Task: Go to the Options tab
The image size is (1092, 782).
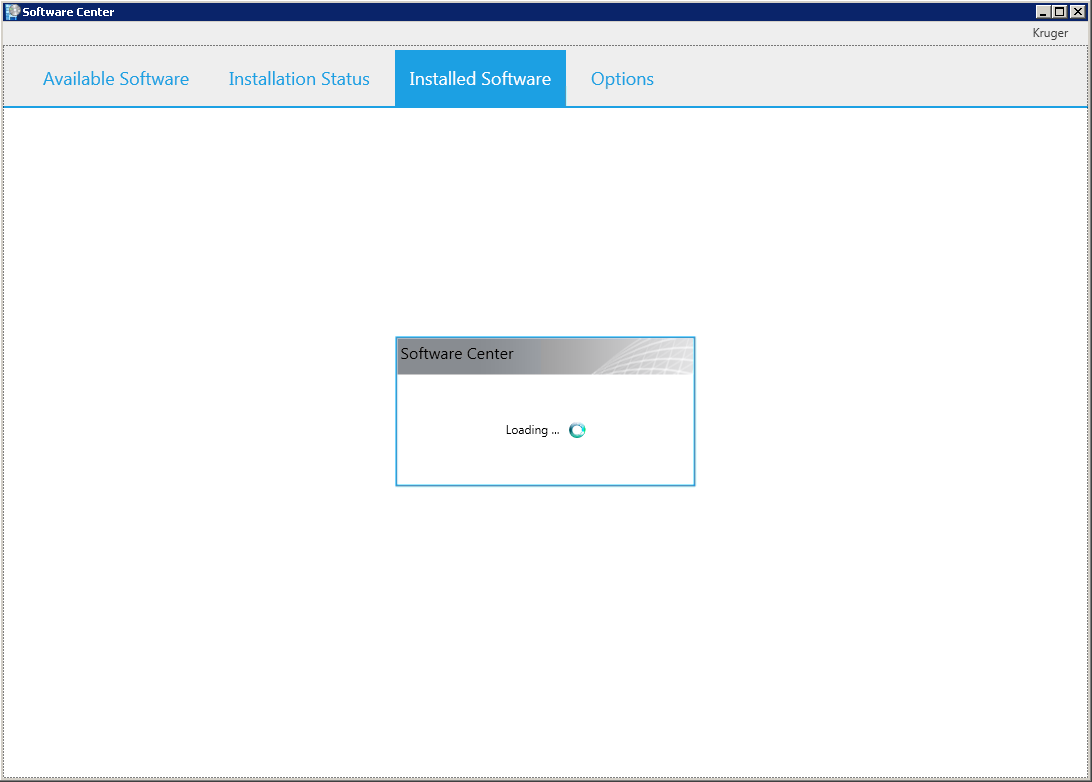Action: (x=622, y=79)
